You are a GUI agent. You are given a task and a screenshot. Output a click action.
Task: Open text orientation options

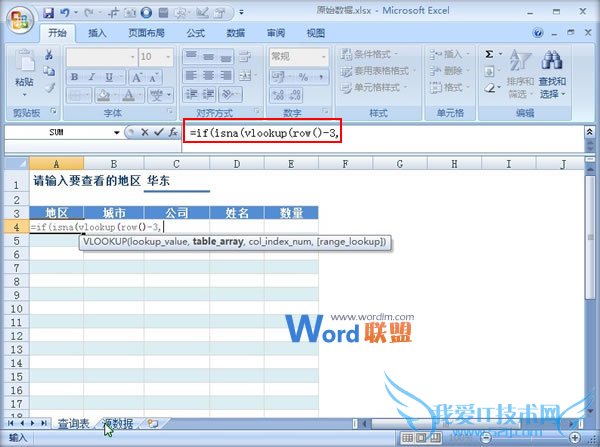tap(230, 94)
